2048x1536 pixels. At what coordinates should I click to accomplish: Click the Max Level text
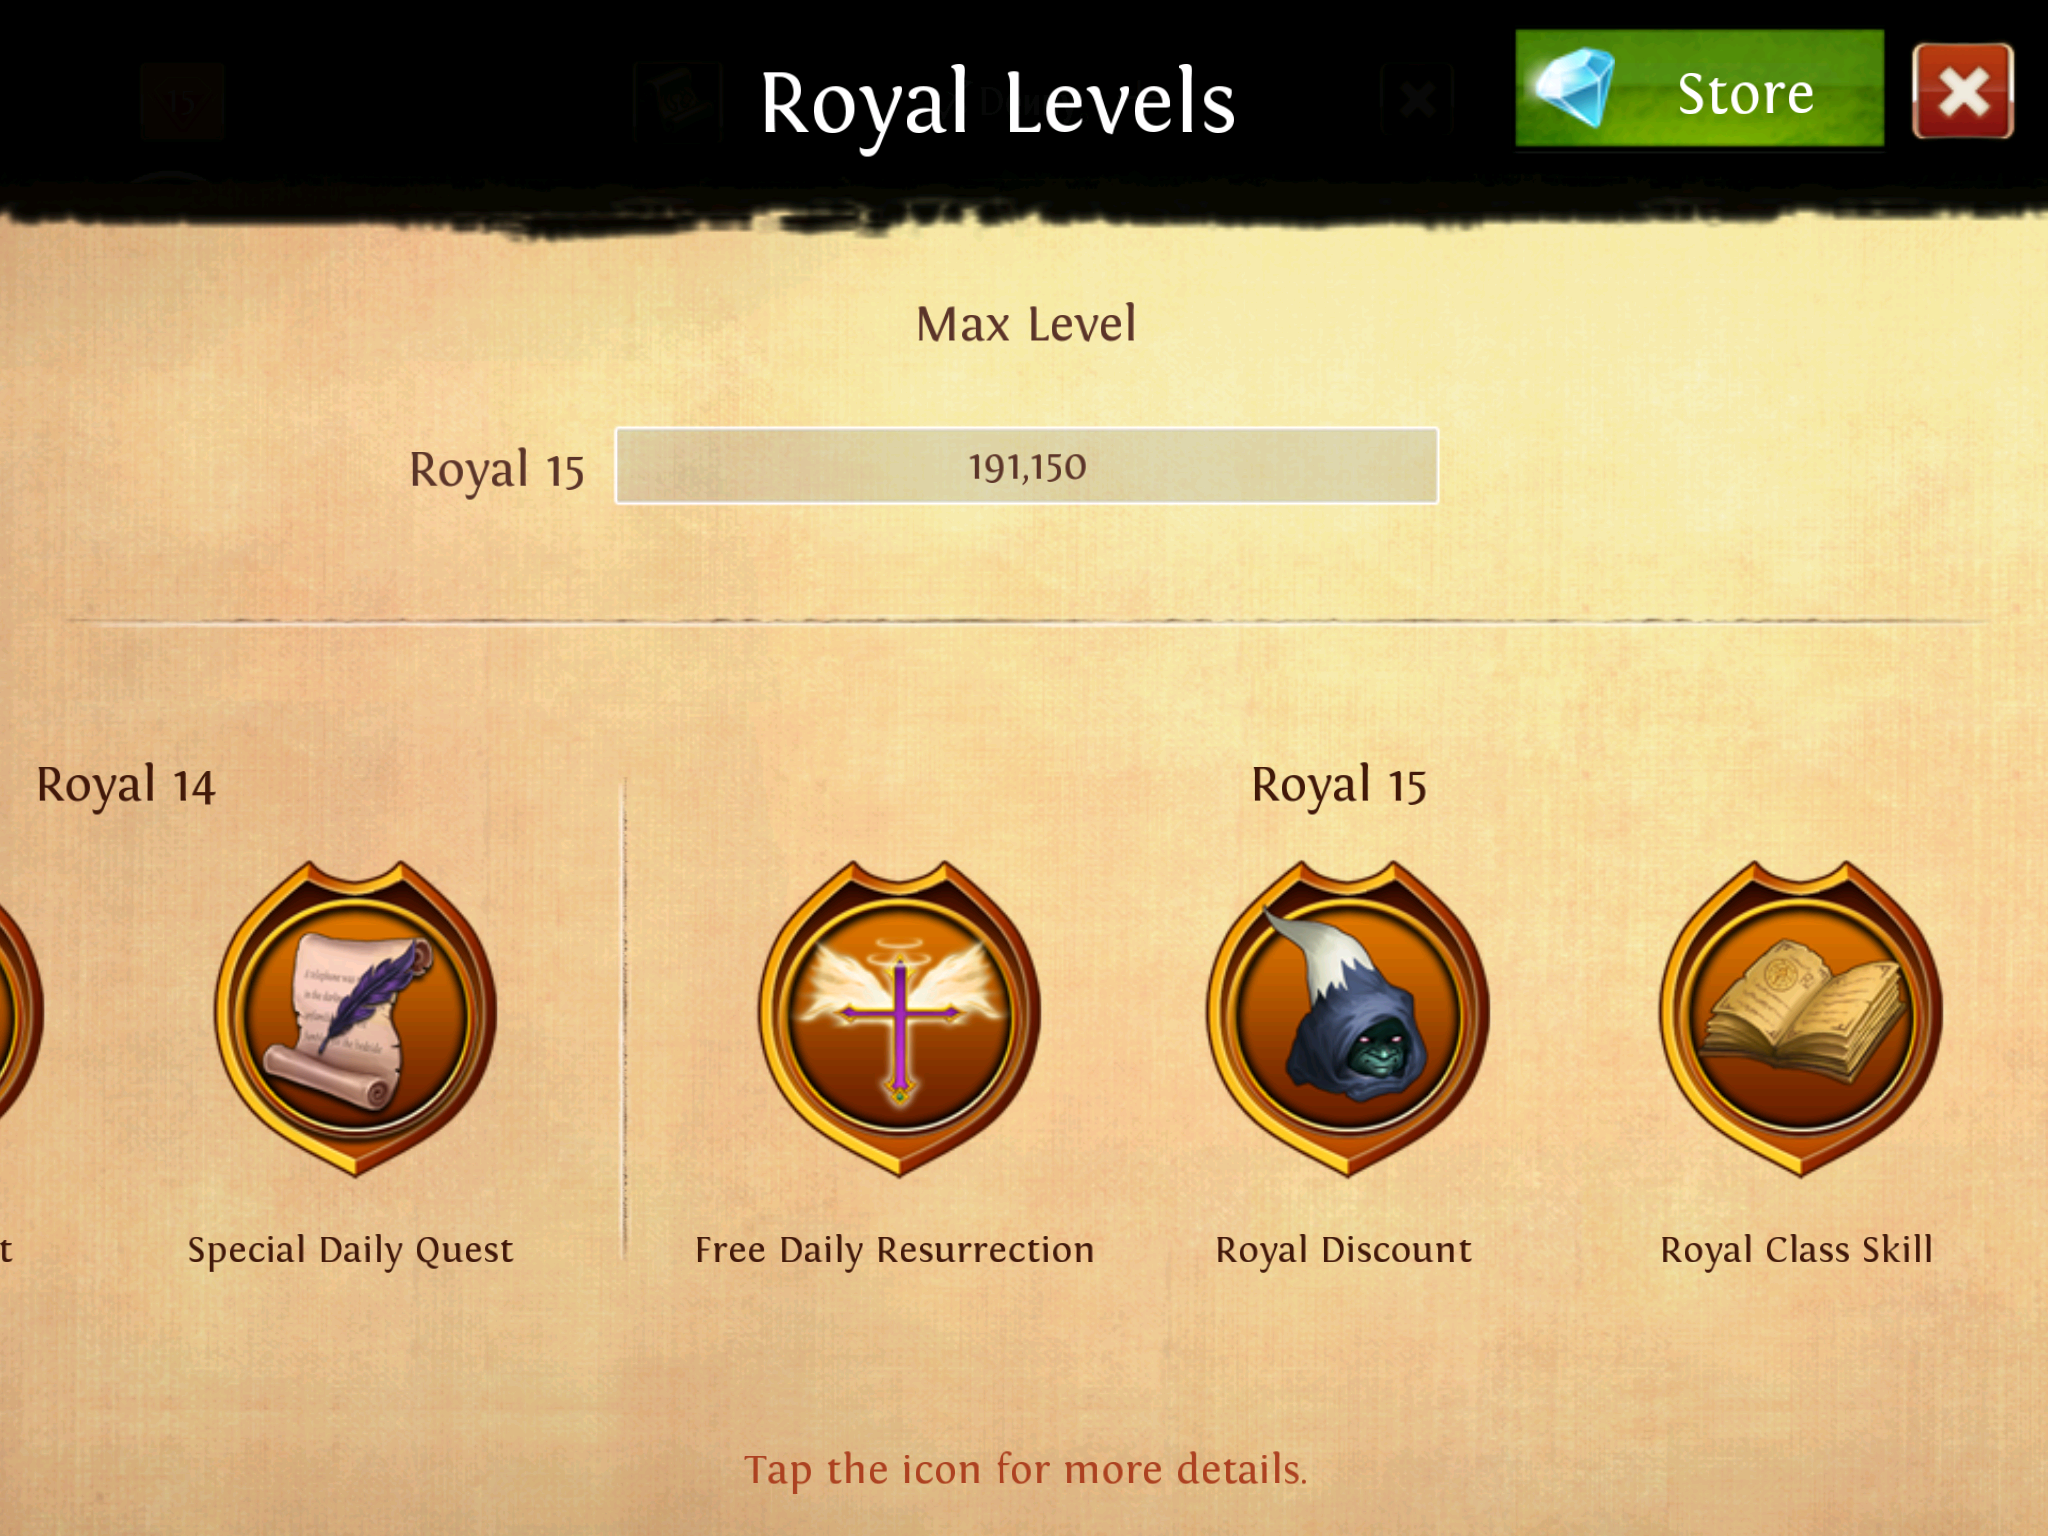pyautogui.click(x=1027, y=324)
